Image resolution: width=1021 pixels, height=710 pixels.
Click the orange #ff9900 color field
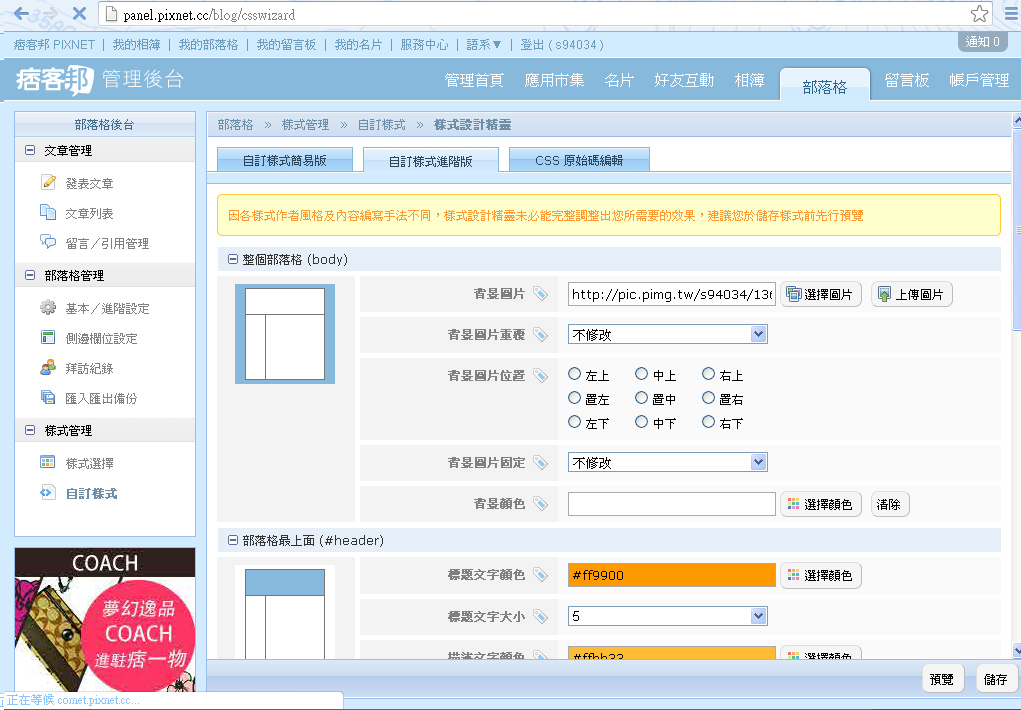click(x=671, y=575)
